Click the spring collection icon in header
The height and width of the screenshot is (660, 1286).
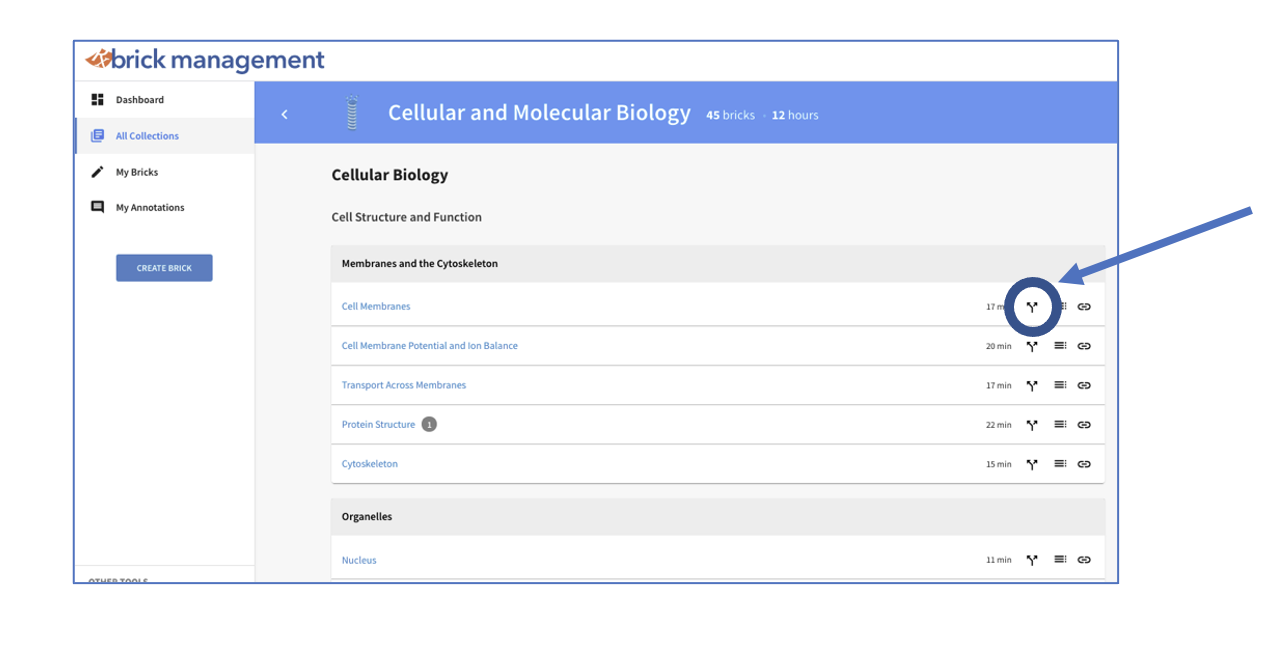[x=351, y=113]
